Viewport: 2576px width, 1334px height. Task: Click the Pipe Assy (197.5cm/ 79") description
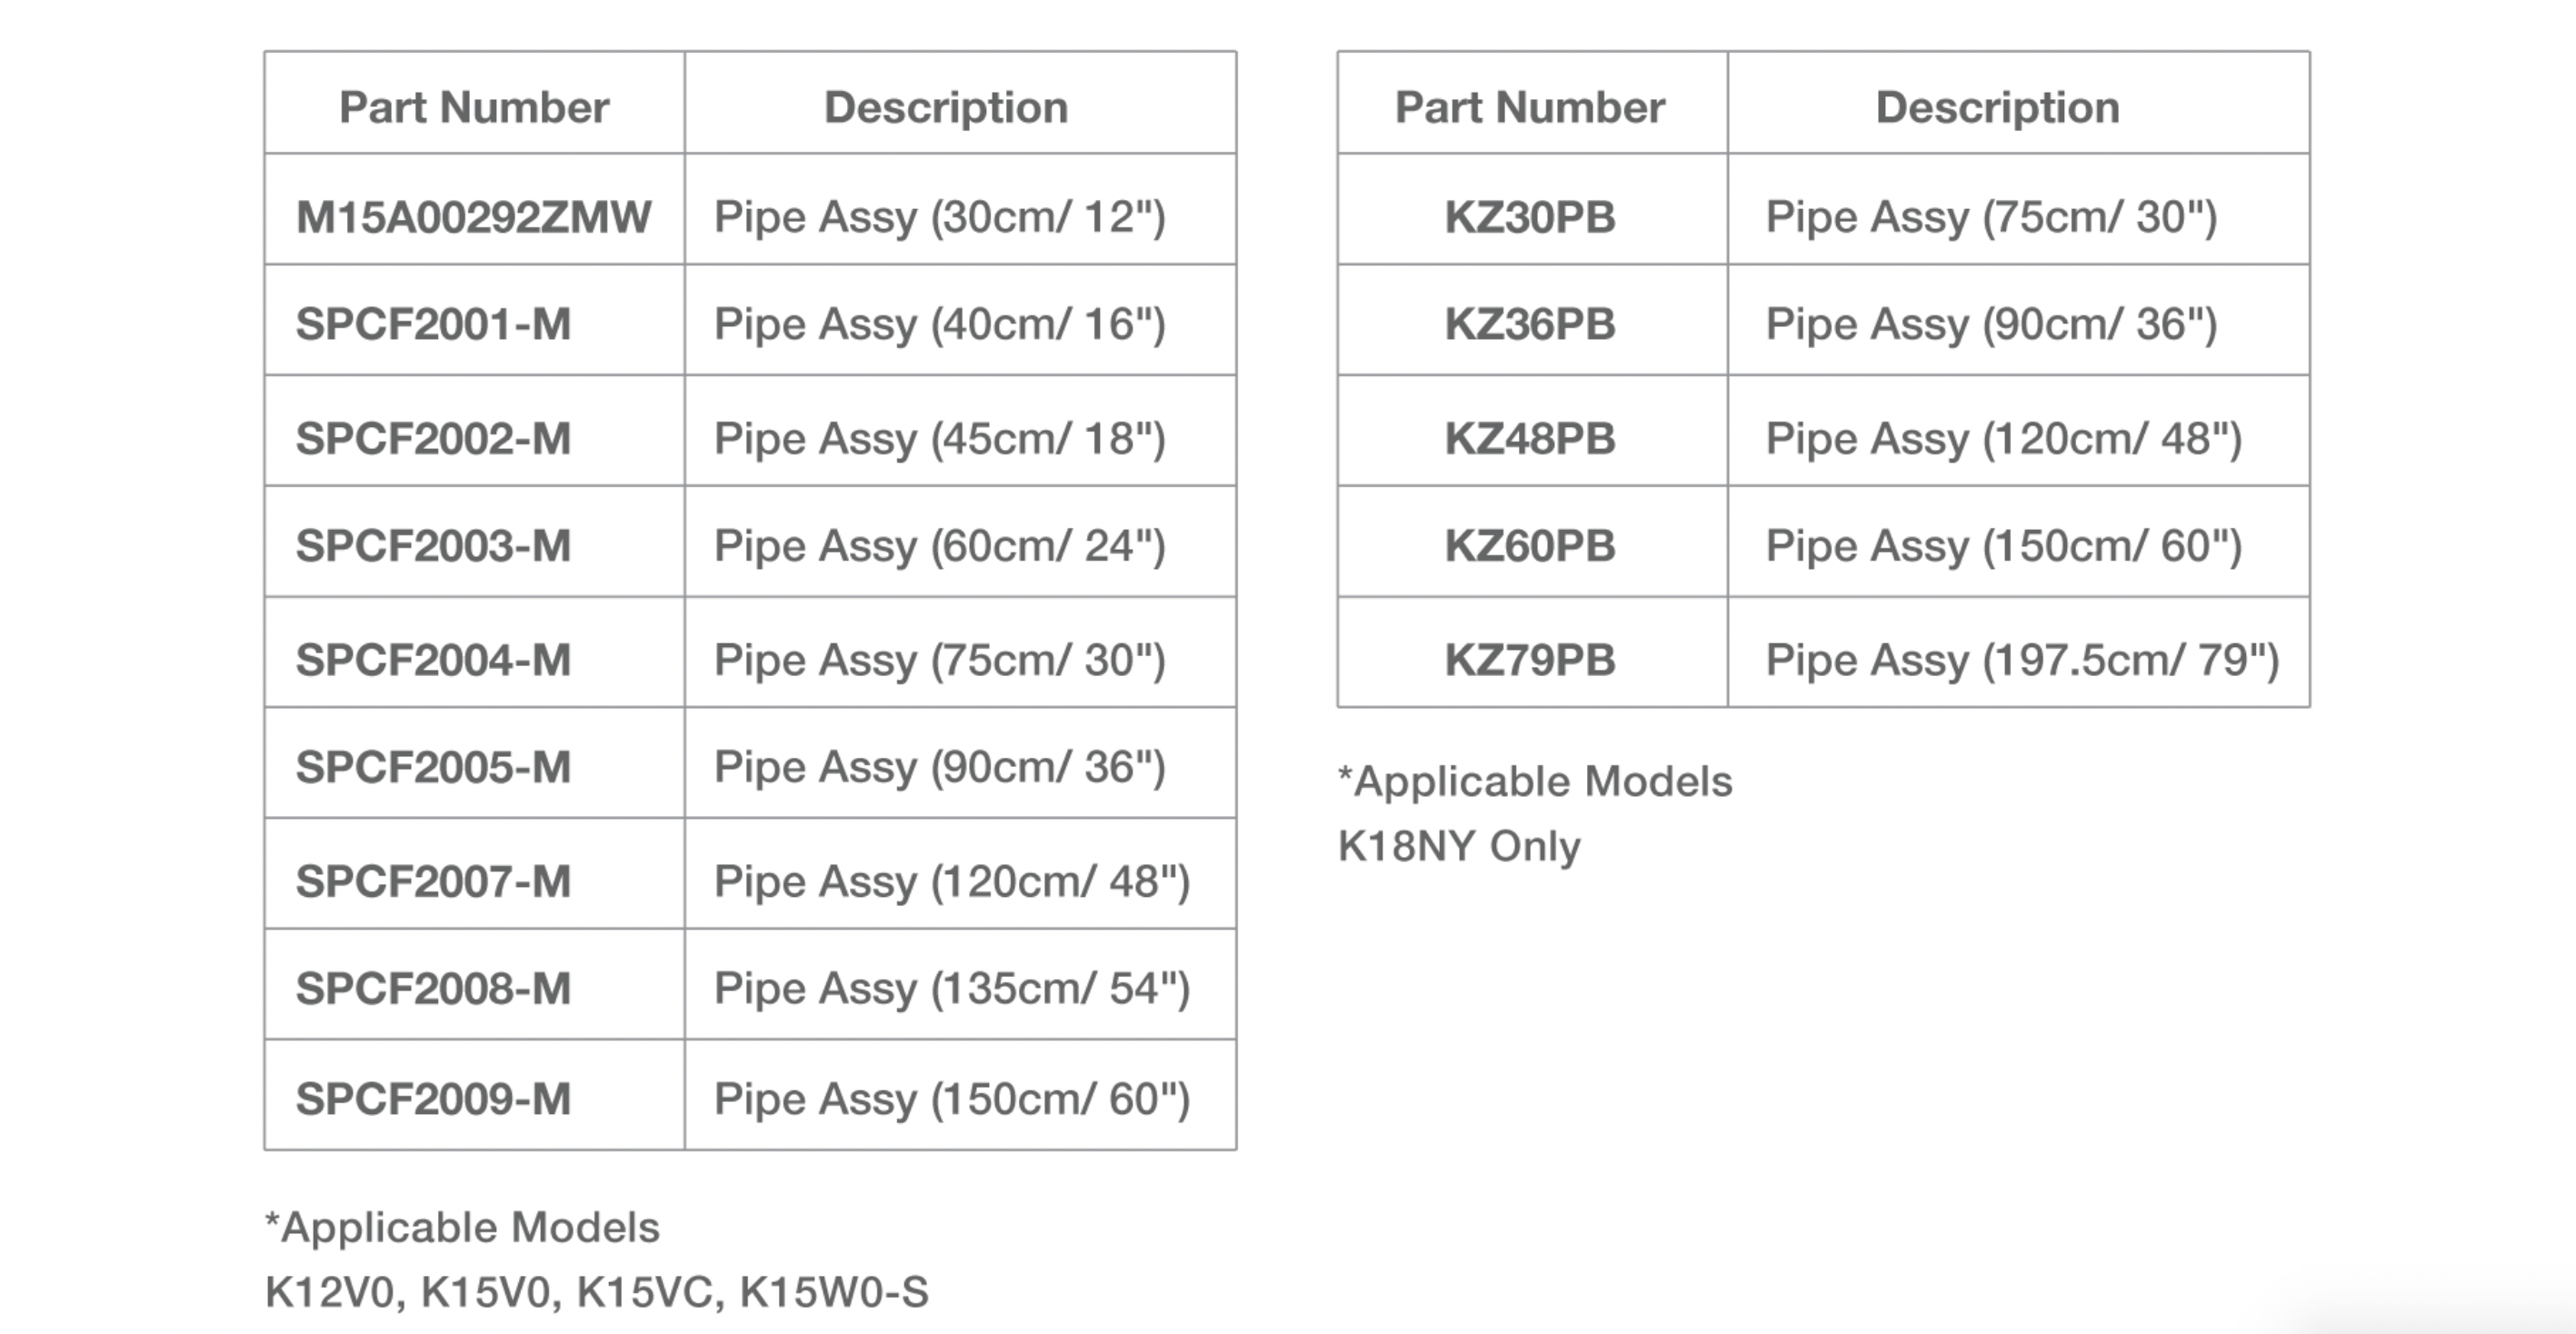click(2022, 660)
